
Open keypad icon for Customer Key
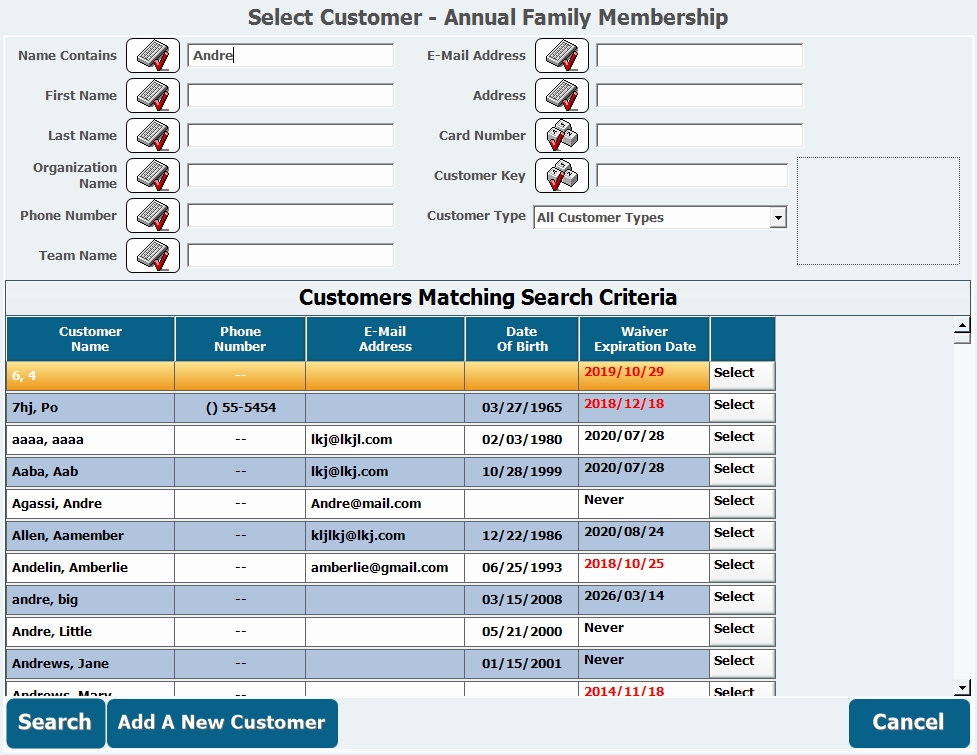(561, 176)
